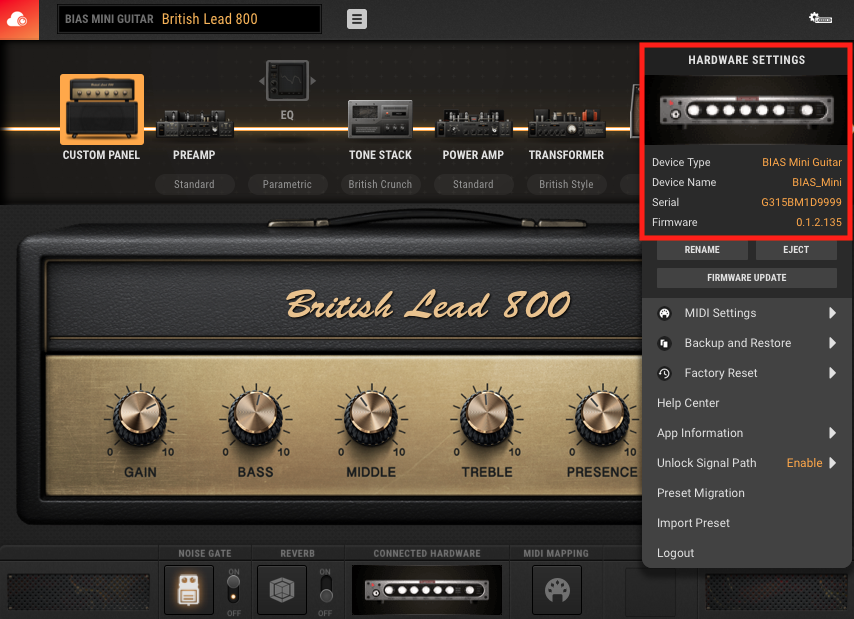Click the FIRMWARE UPDATE button
The width and height of the screenshot is (854, 619).
click(747, 278)
